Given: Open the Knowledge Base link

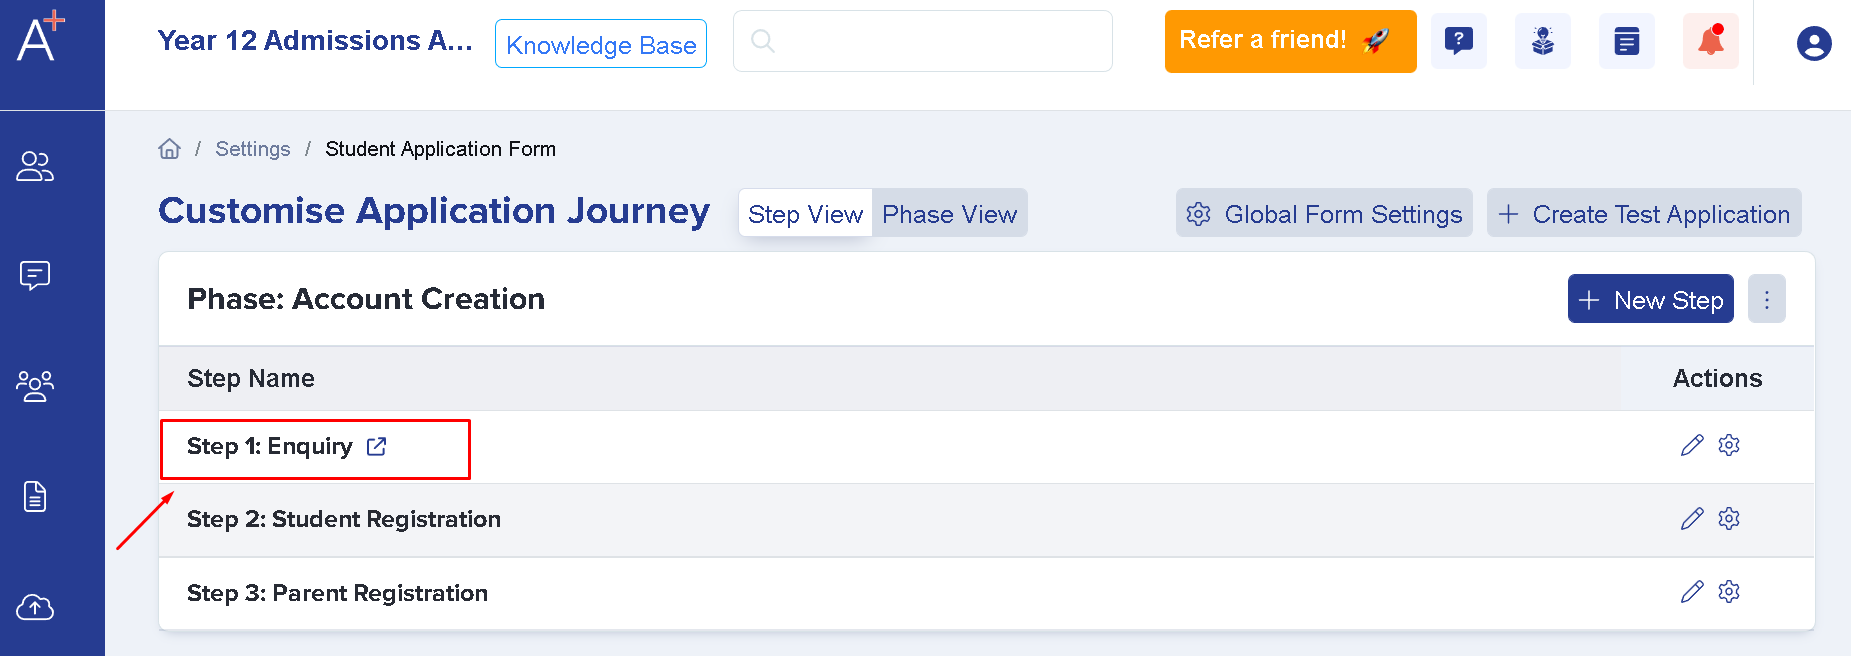Looking at the screenshot, I should (x=601, y=44).
